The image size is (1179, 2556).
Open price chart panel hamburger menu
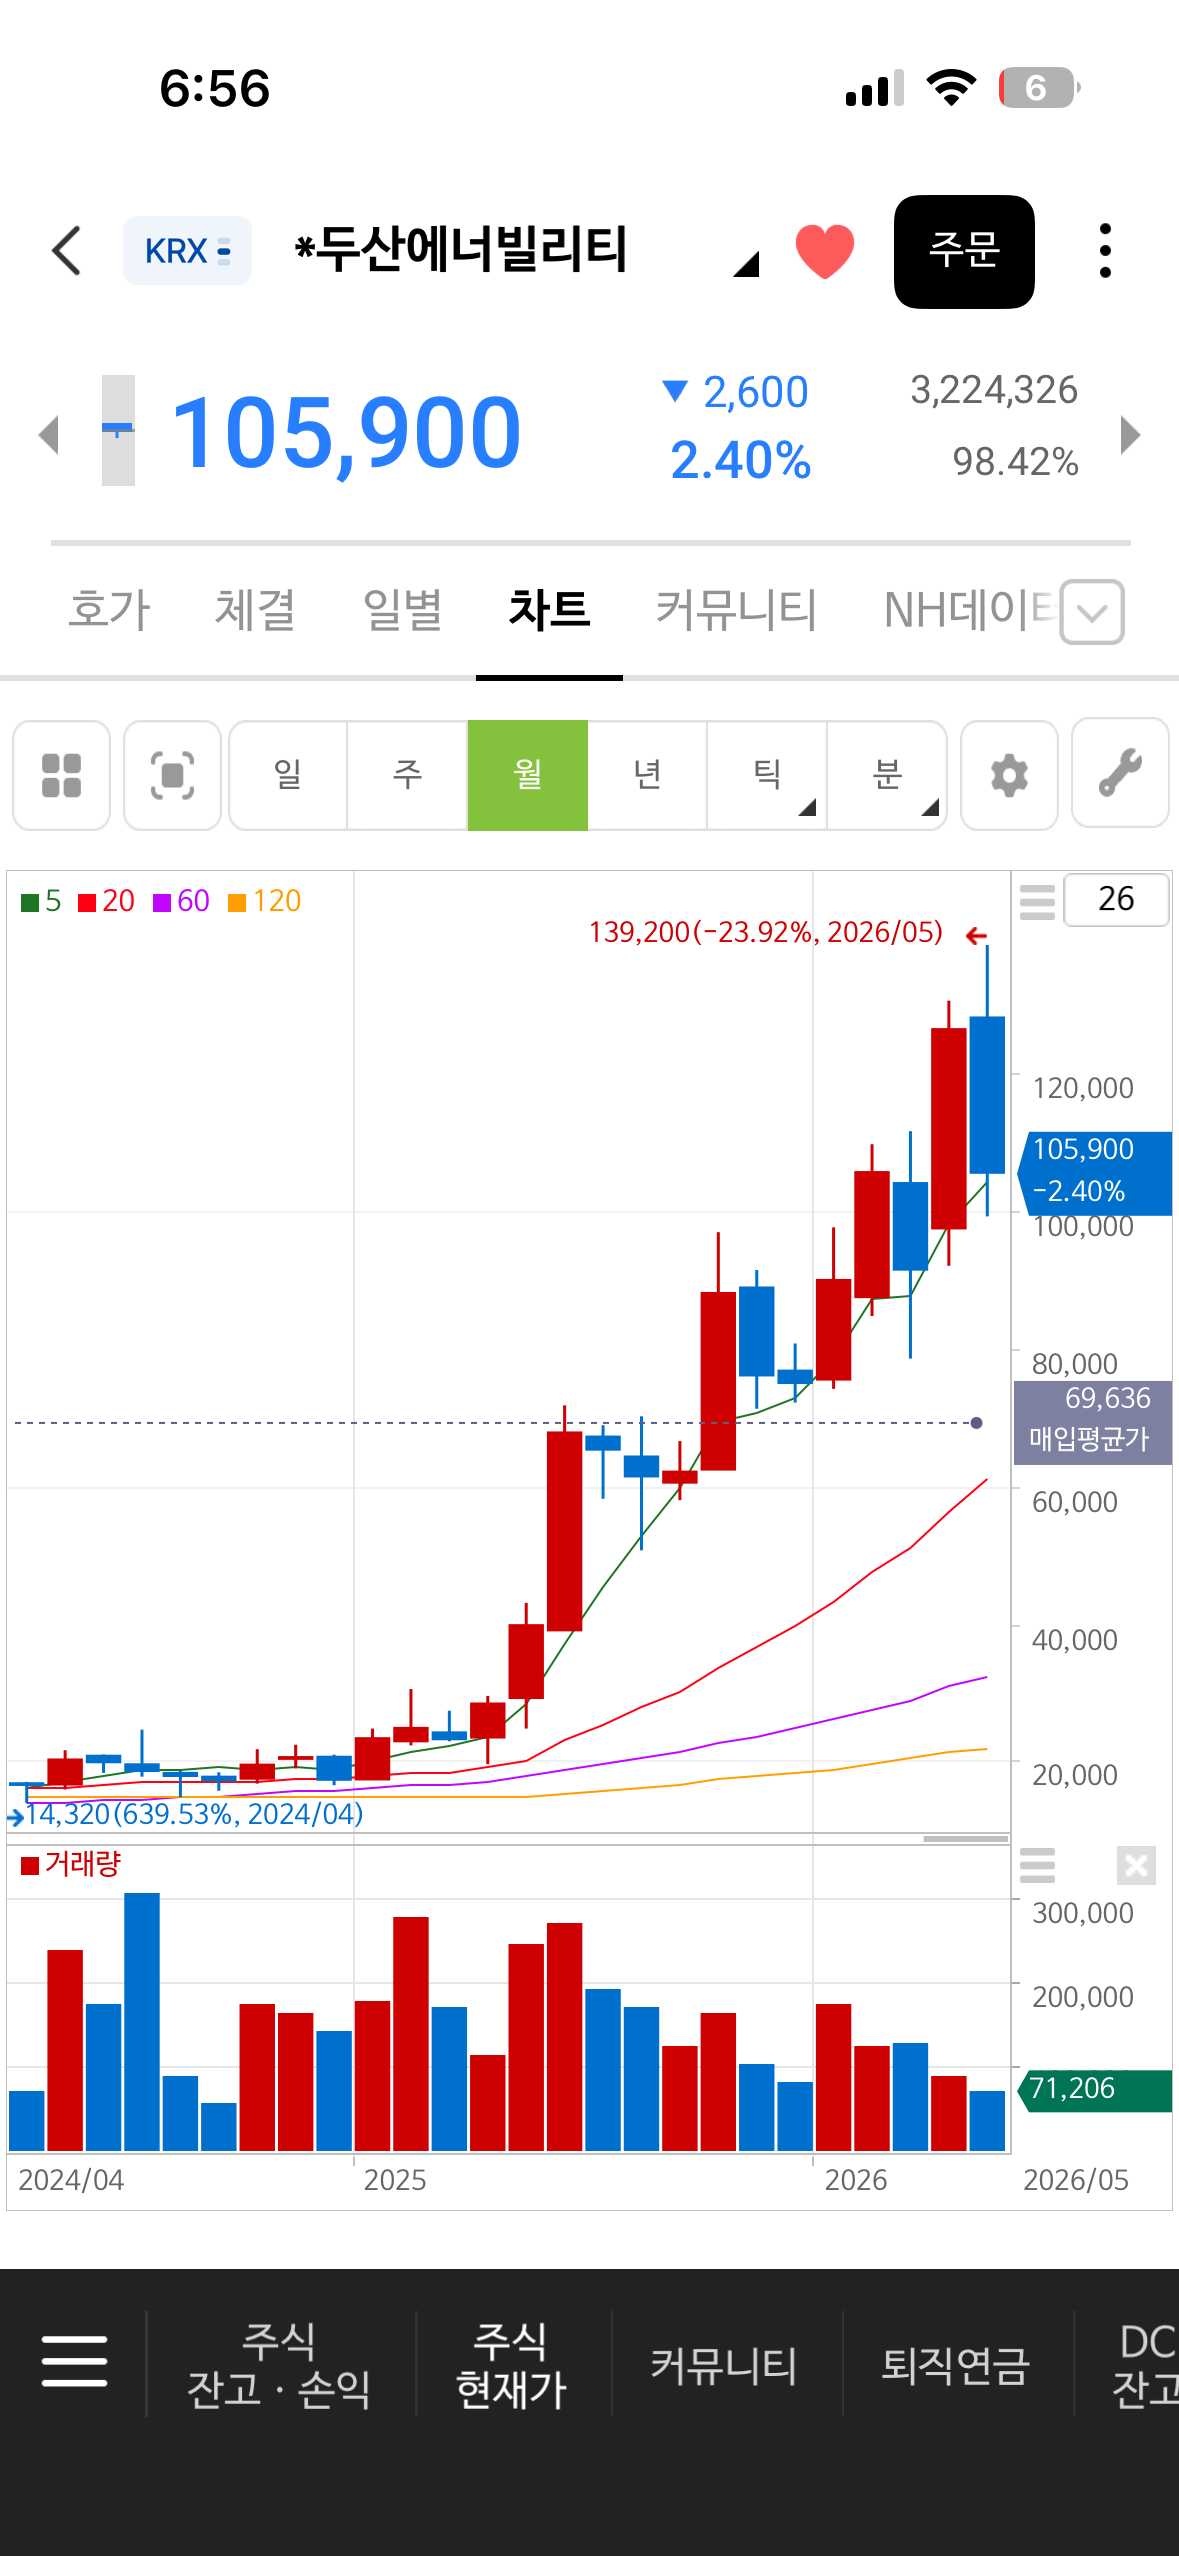[1037, 901]
